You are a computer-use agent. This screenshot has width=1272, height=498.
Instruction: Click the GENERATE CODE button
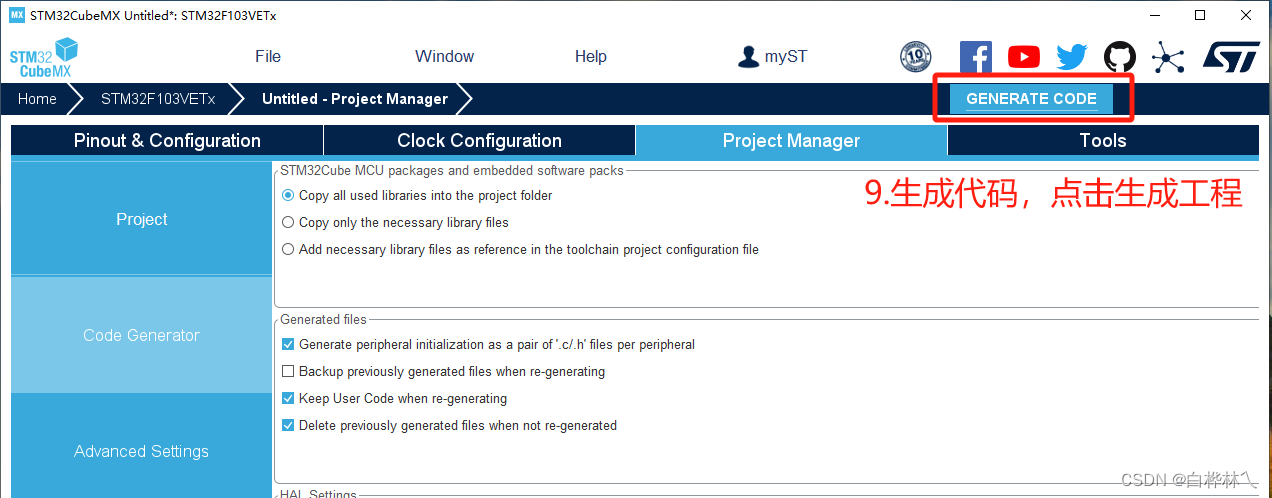click(1031, 99)
